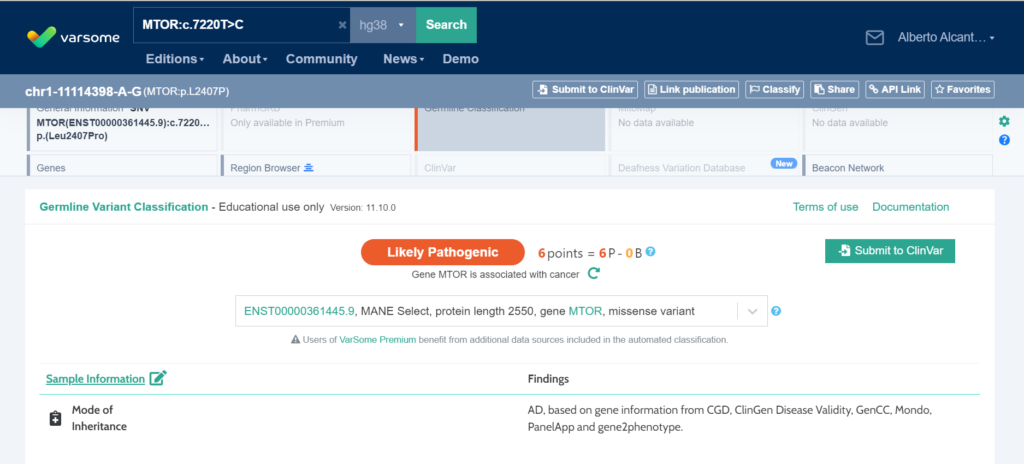1024x464 pixels.
Task: Click the green settings gear icon
Action: [1004, 121]
